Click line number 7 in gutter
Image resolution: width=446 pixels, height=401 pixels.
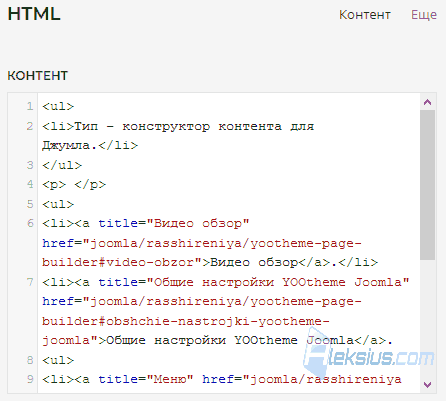pos(30,282)
